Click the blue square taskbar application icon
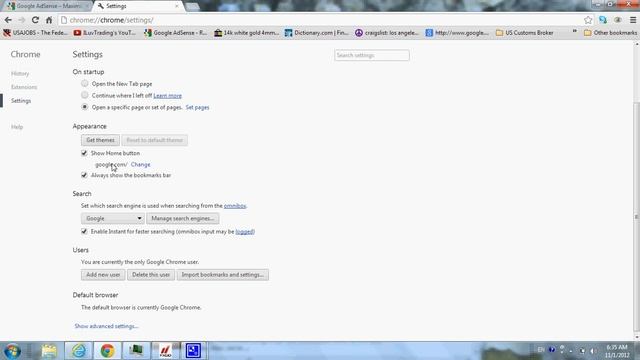The width and height of the screenshot is (640, 360). (193, 351)
